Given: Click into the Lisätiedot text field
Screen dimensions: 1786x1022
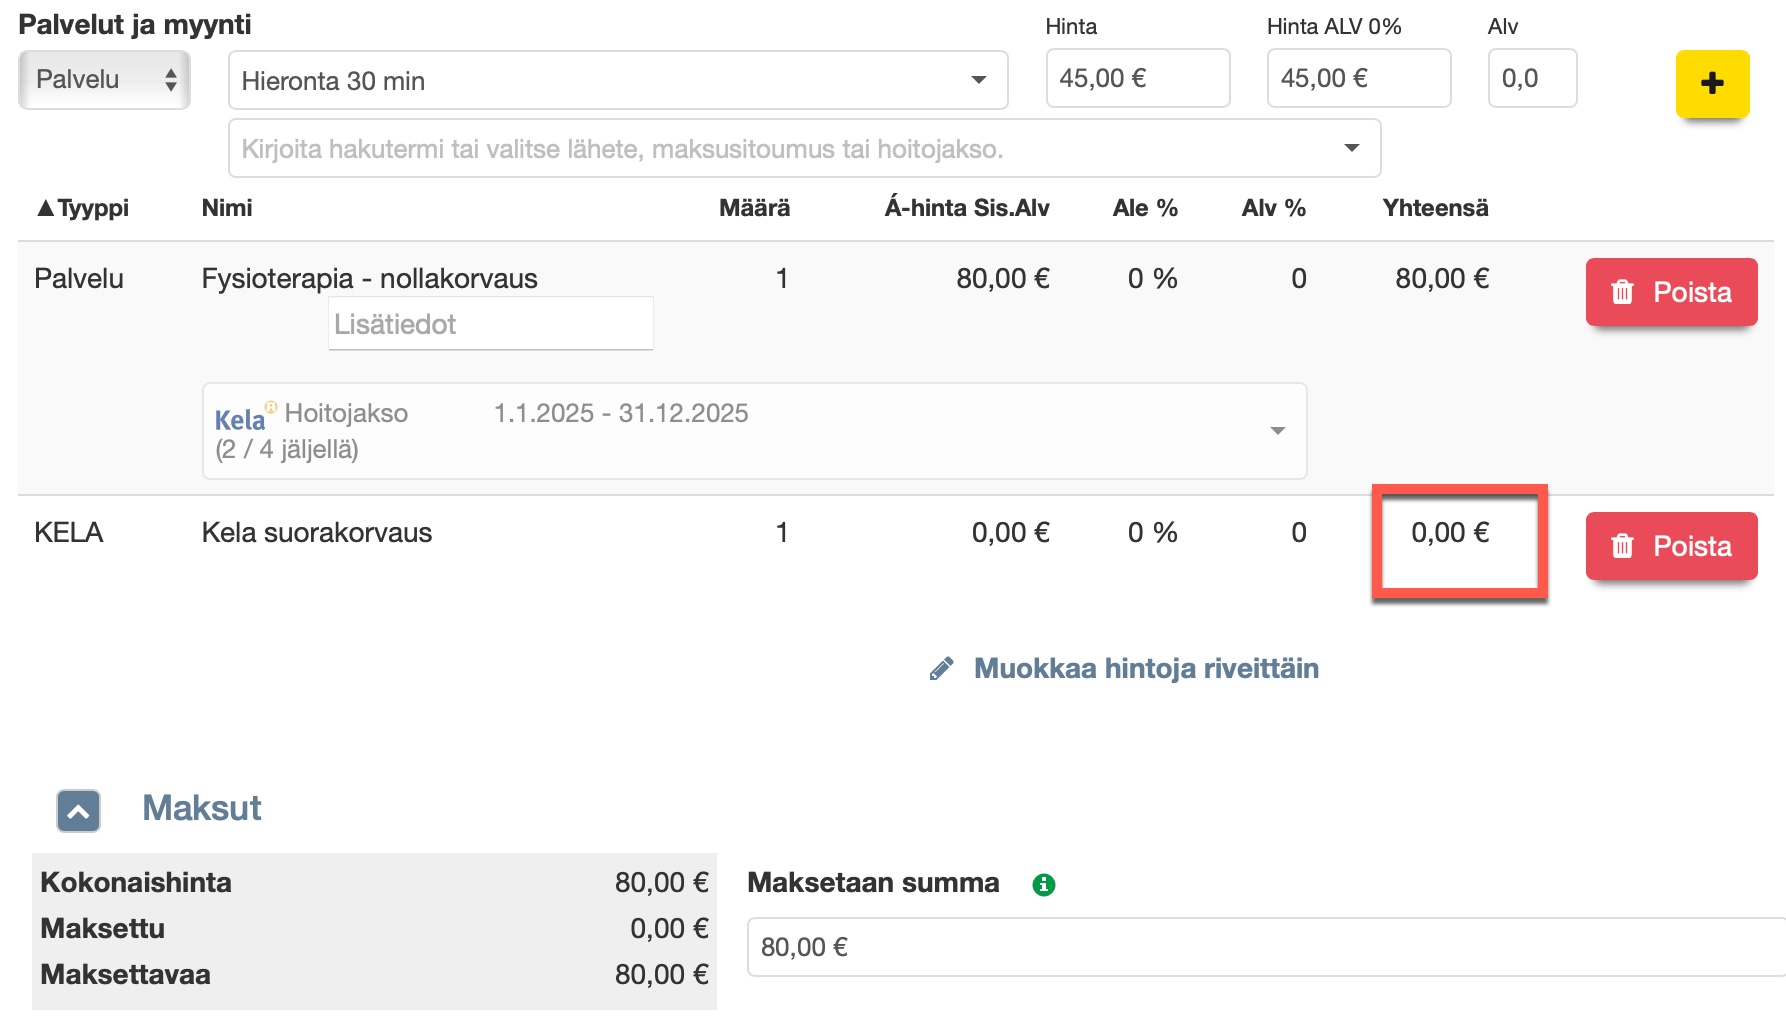Looking at the screenshot, I should click(490, 324).
